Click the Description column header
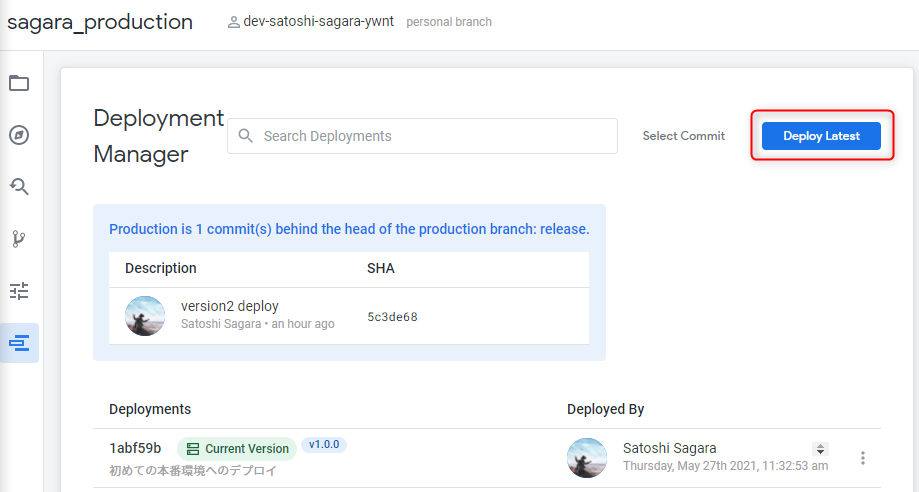919x492 pixels. (161, 269)
